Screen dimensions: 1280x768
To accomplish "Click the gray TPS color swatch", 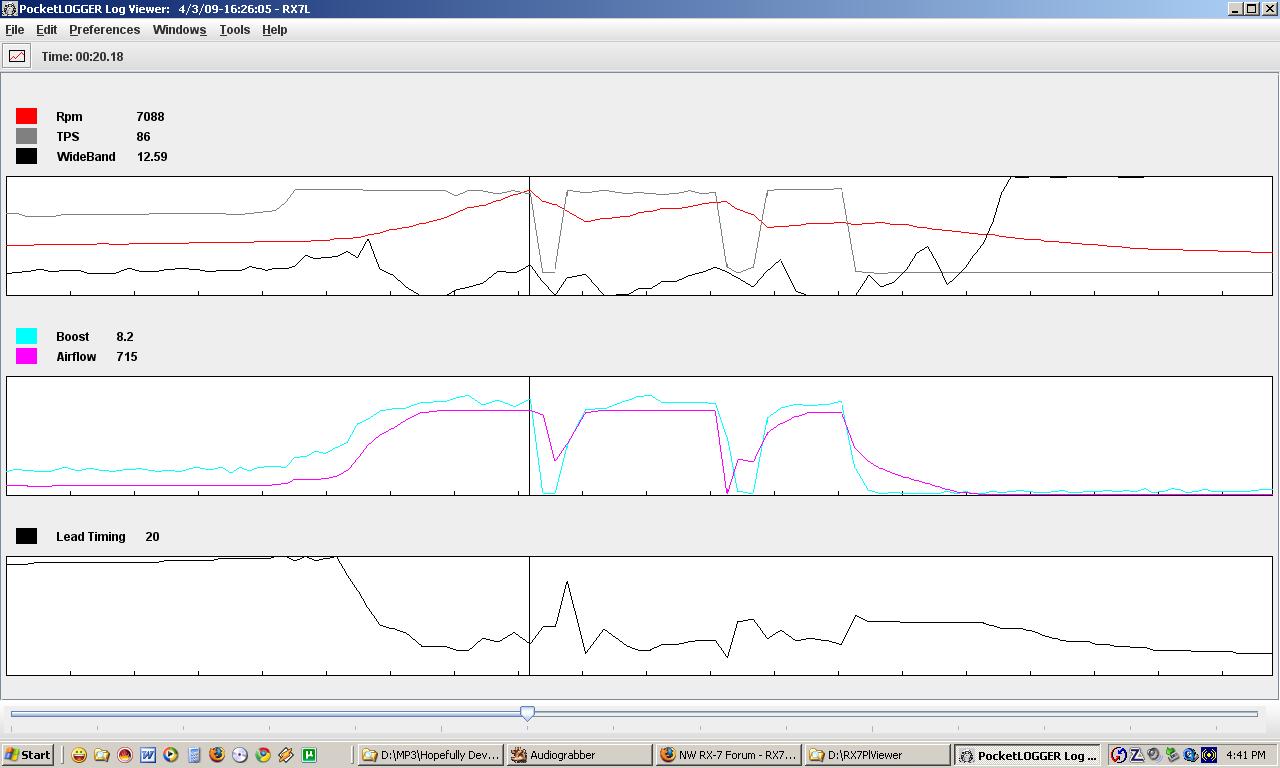I will pyautogui.click(x=27, y=136).
